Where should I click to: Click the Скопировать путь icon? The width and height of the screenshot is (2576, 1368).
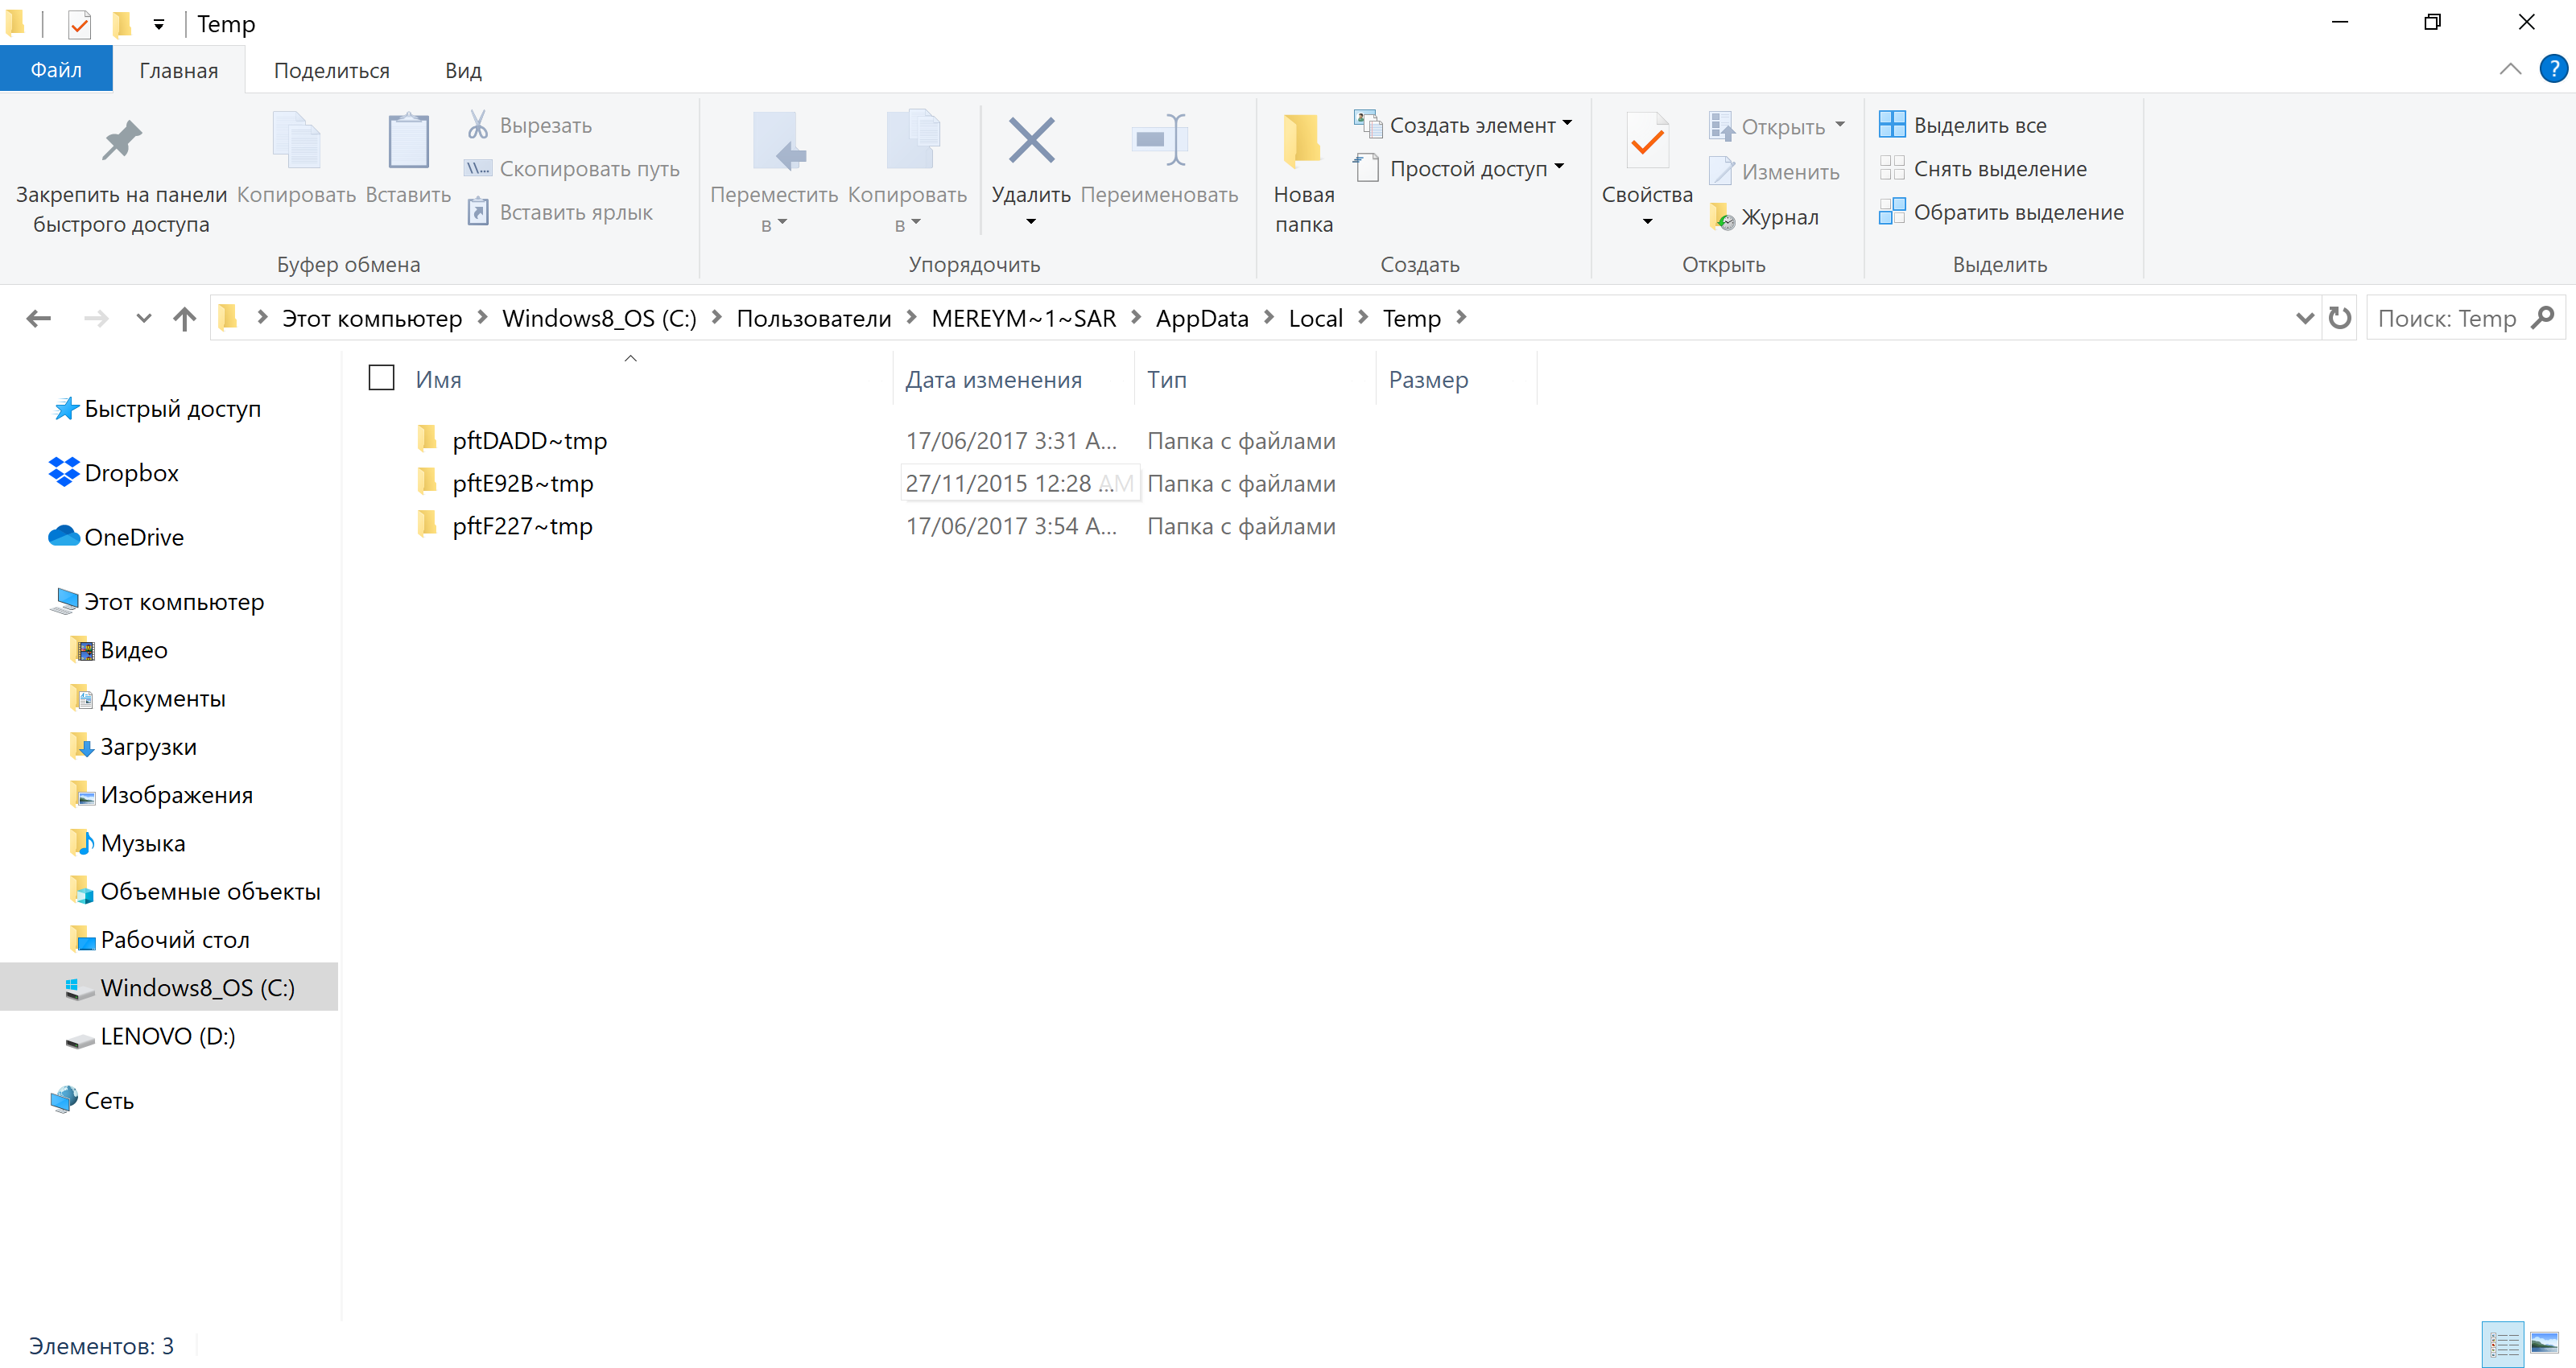(477, 168)
